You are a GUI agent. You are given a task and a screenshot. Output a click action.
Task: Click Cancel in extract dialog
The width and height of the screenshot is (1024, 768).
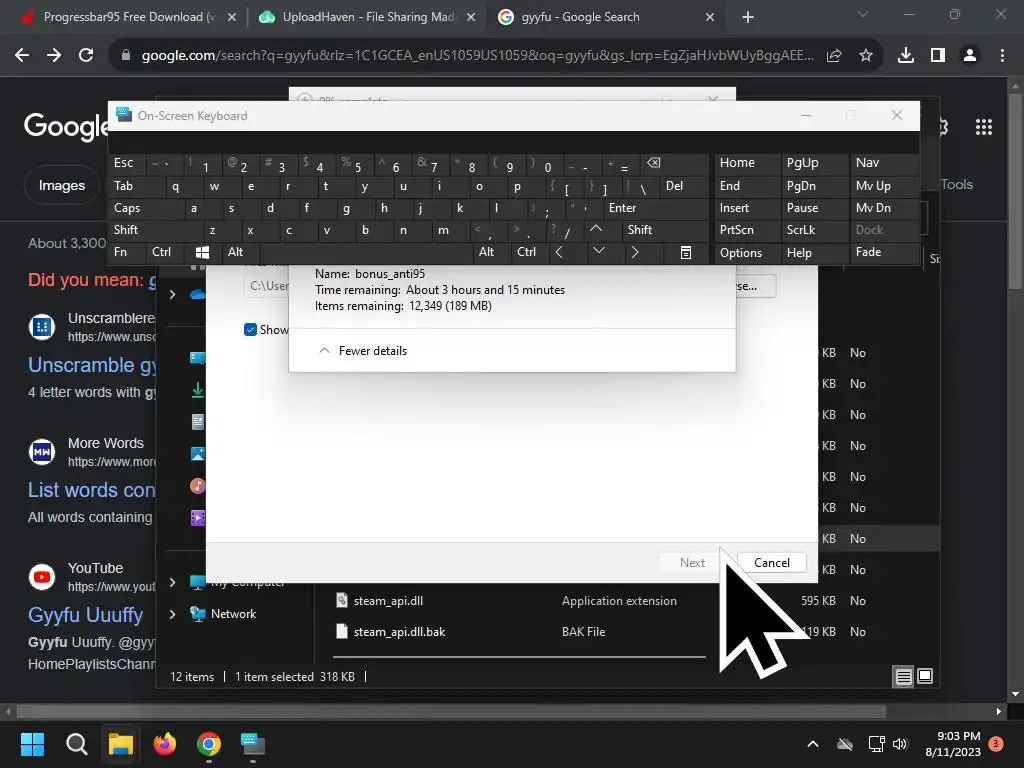click(x=771, y=563)
